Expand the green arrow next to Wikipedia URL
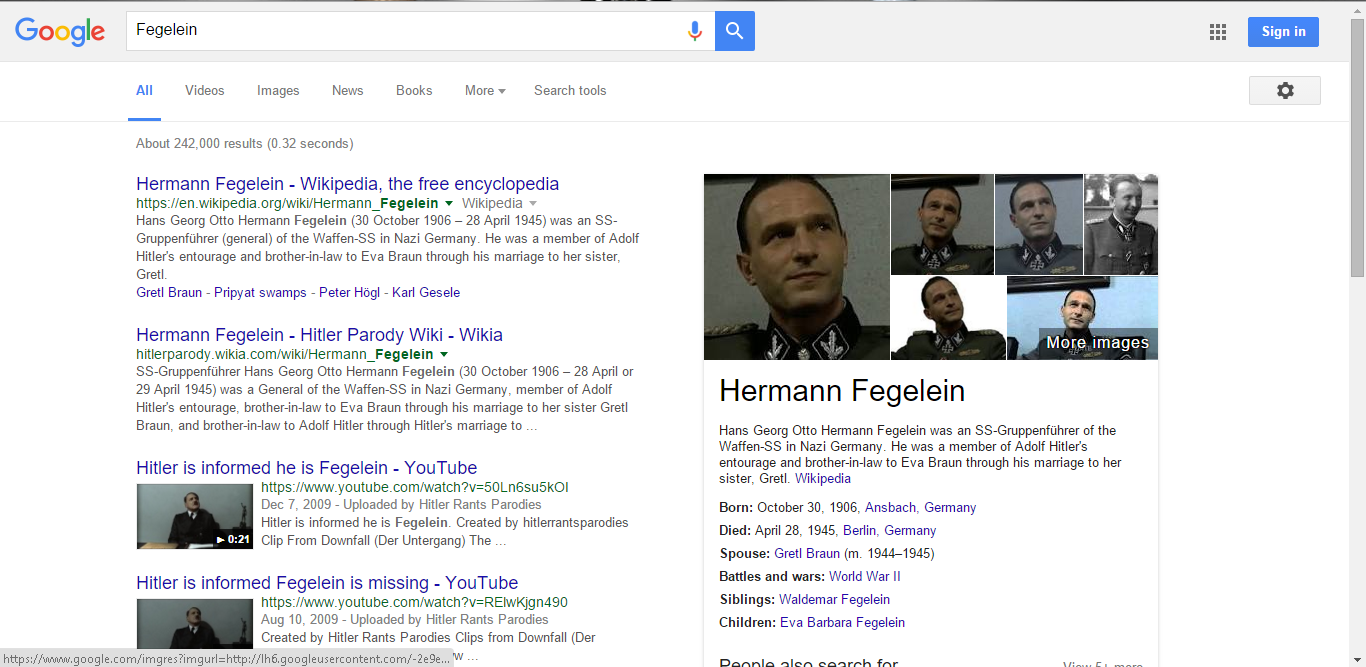Image resolution: width=1366 pixels, height=667 pixels. (449, 203)
